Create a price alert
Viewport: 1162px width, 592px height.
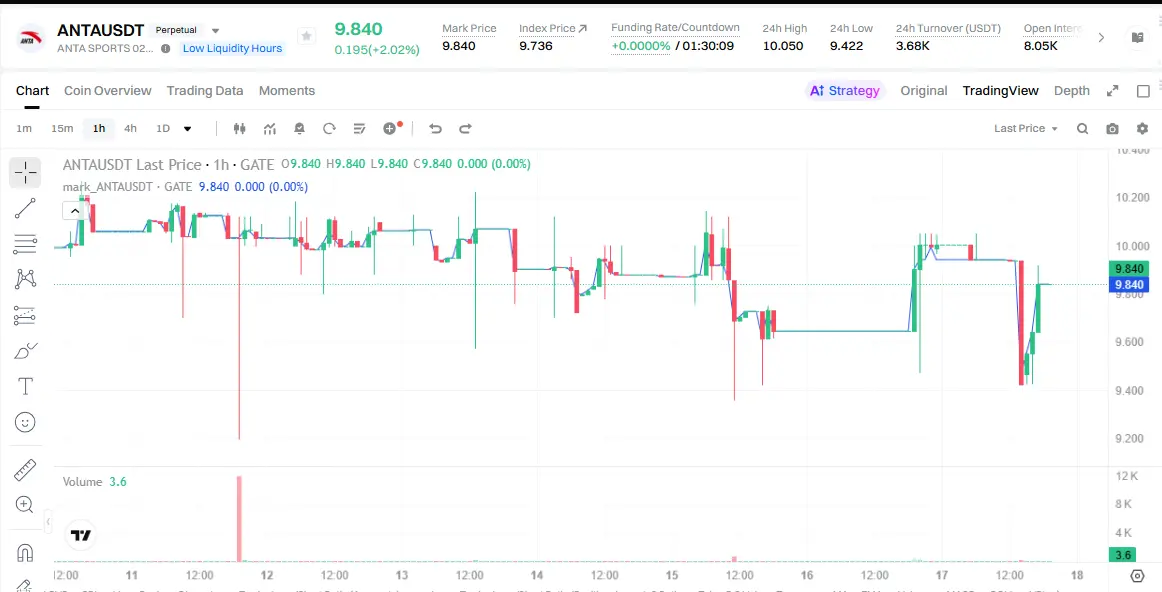(299, 128)
